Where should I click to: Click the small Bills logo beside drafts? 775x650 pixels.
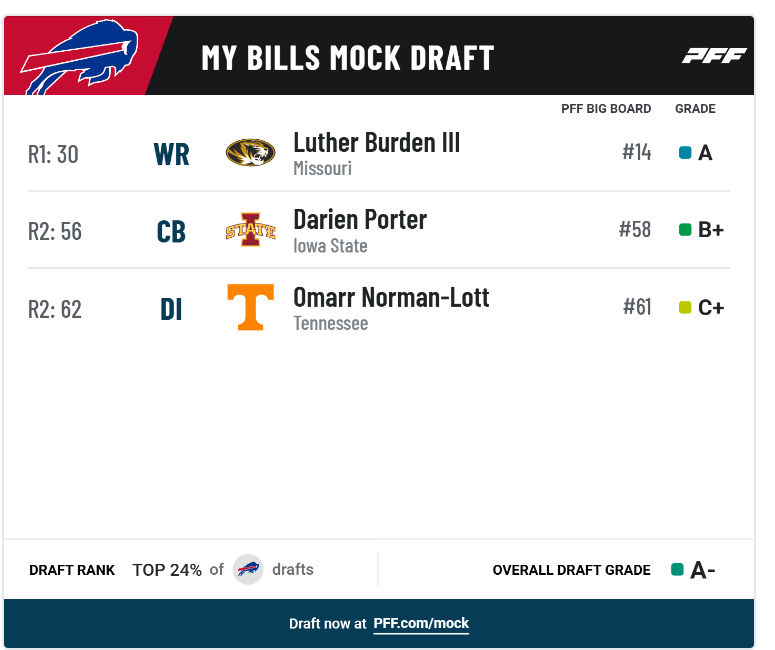(248, 569)
